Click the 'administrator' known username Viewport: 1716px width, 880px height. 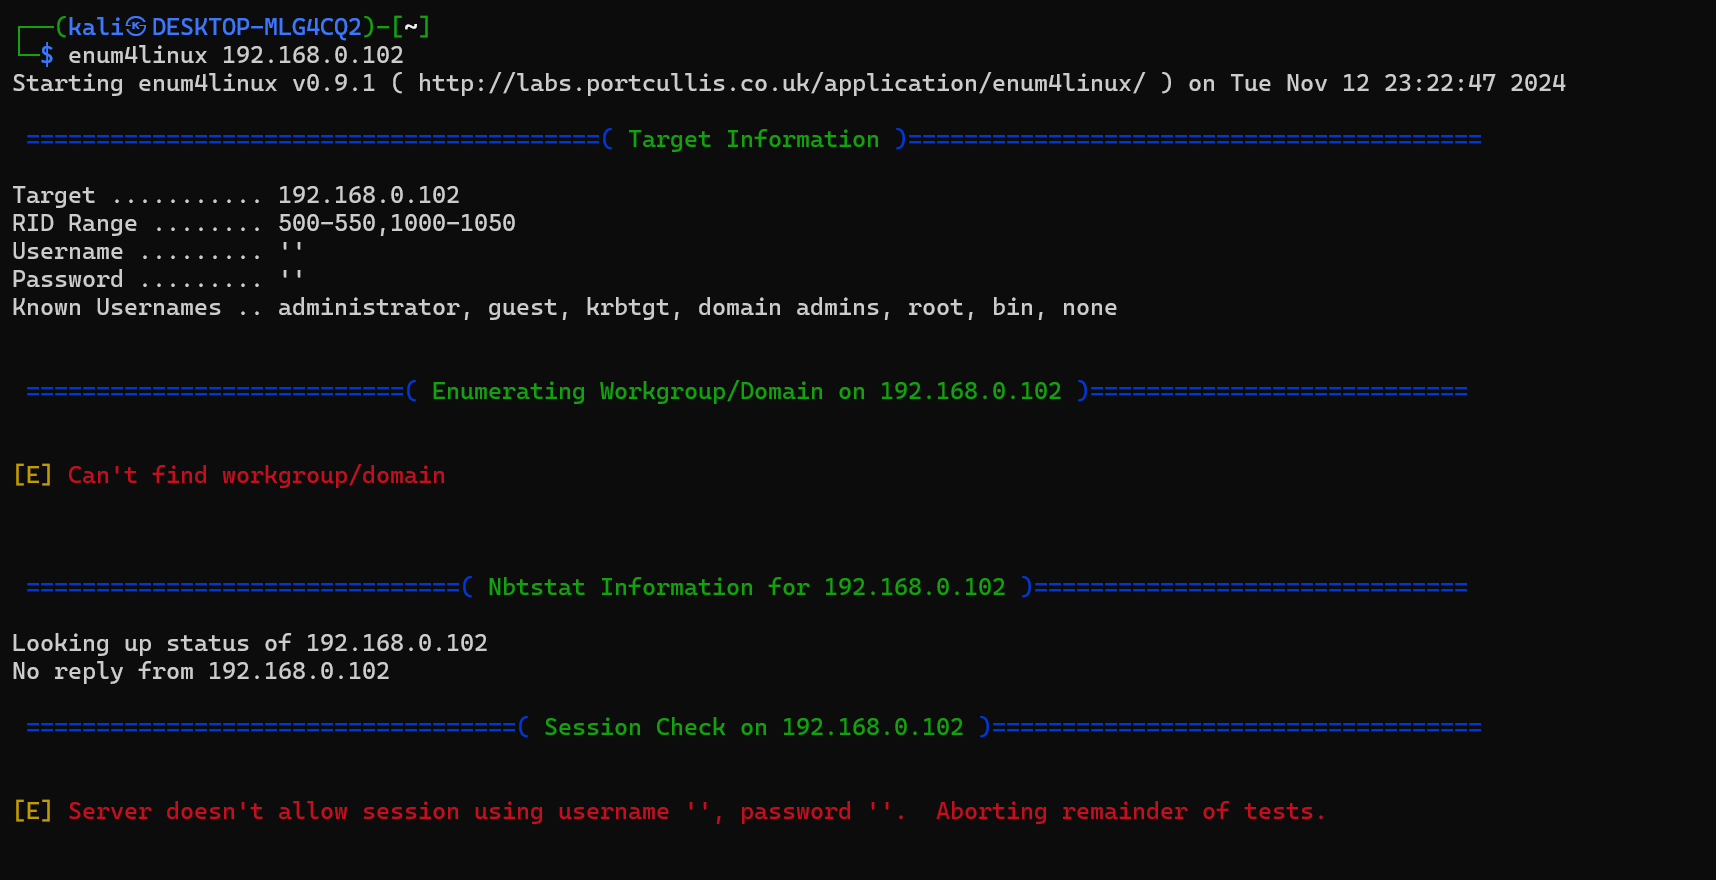tap(369, 308)
